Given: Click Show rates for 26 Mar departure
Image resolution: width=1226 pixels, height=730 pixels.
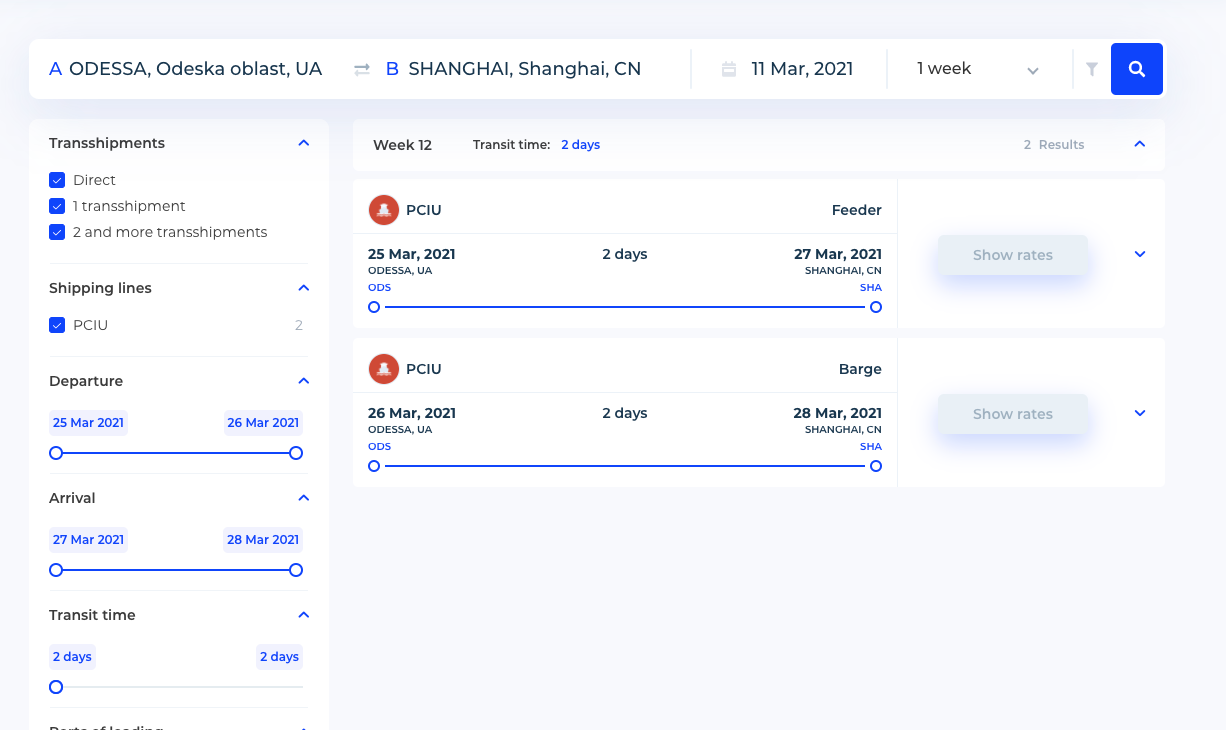Looking at the screenshot, I should coord(1012,414).
